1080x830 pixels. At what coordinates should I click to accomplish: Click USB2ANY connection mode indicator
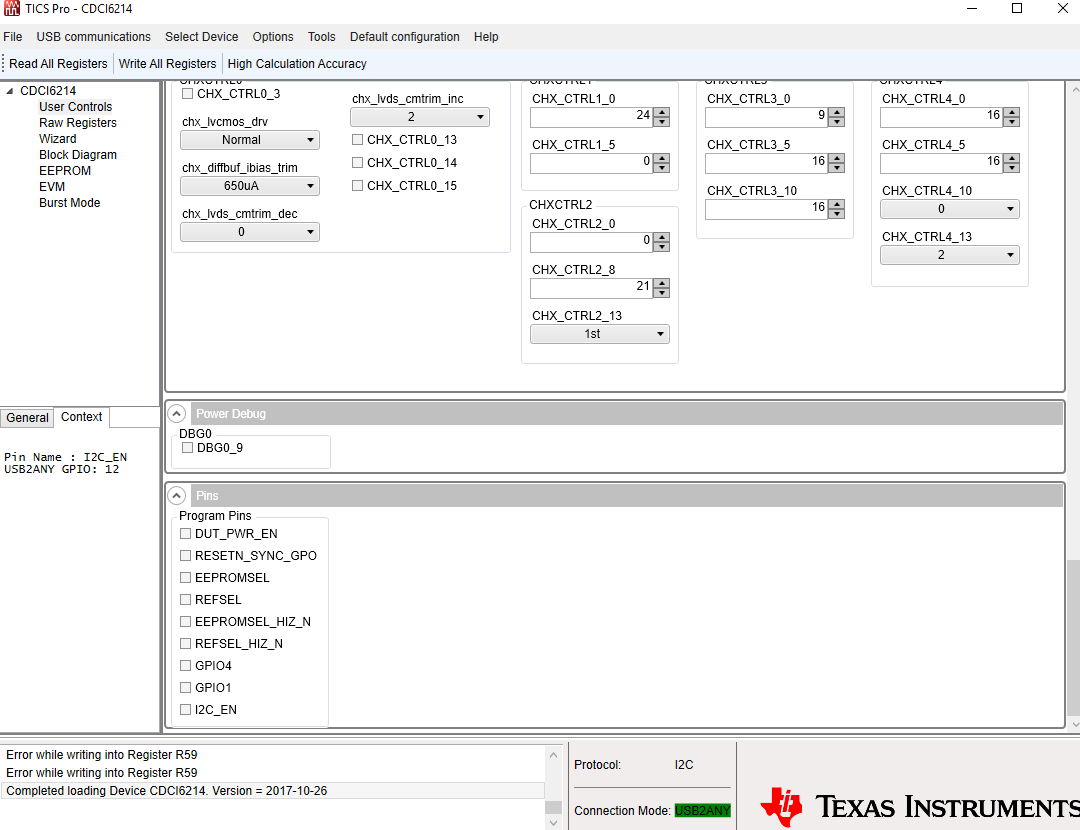pyautogui.click(x=703, y=811)
